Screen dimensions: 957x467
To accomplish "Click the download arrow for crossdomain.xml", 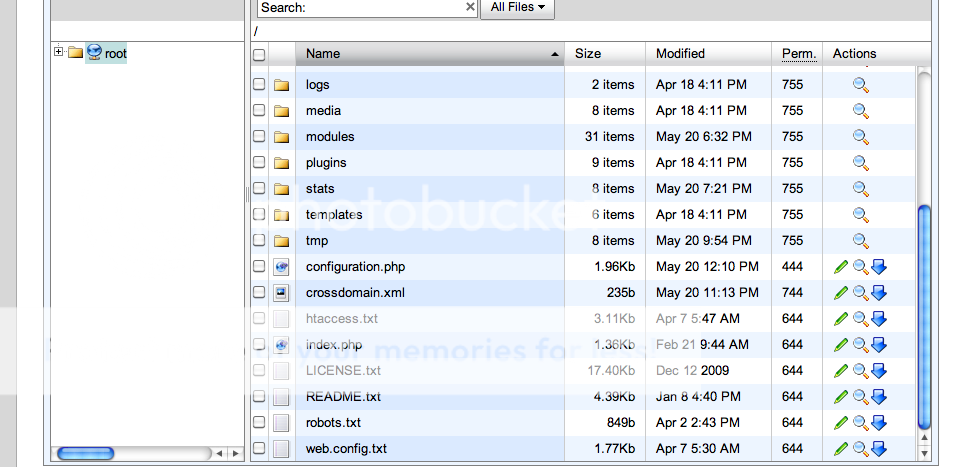I will (879, 293).
